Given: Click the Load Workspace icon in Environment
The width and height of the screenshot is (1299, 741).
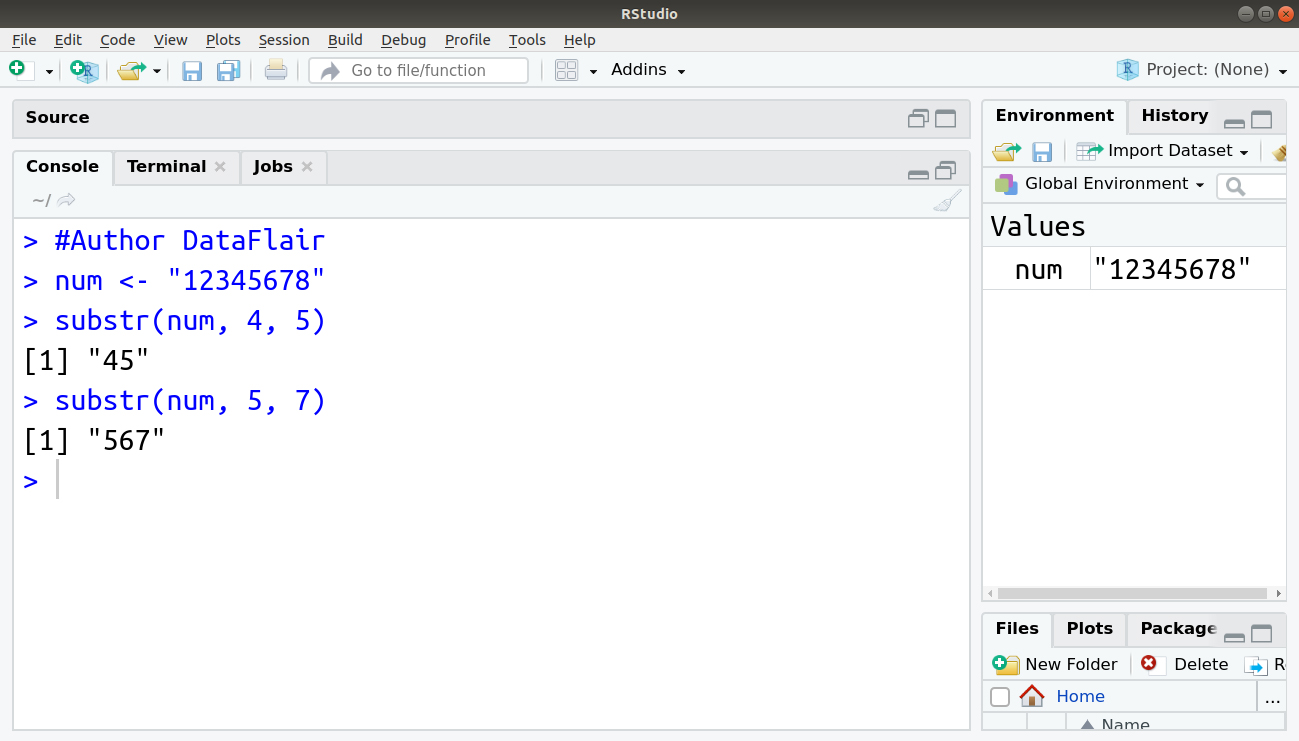Looking at the screenshot, I should pyautogui.click(x=1006, y=151).
